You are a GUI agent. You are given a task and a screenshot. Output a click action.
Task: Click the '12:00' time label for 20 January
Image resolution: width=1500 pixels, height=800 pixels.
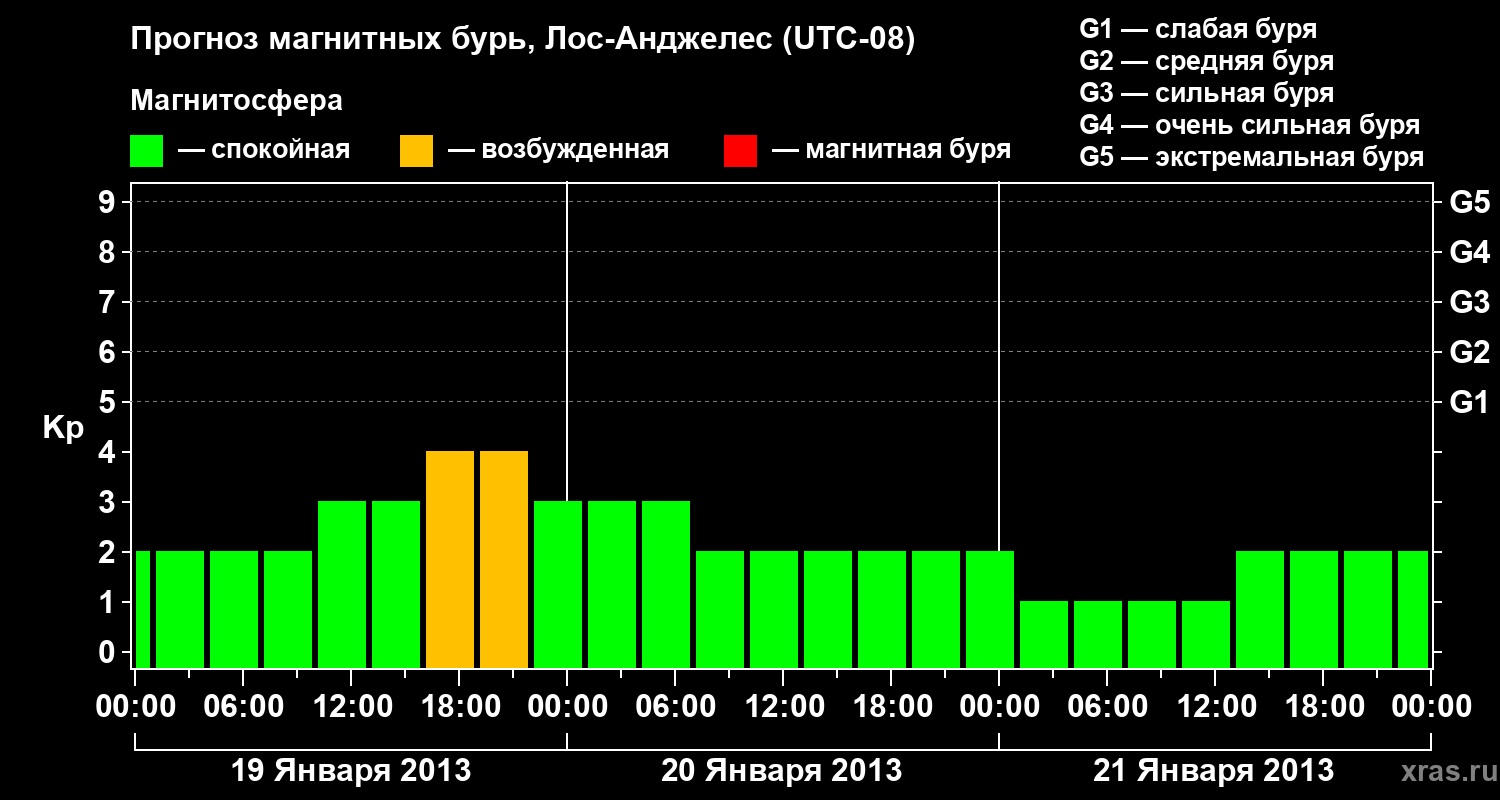(x=783, y=706)
